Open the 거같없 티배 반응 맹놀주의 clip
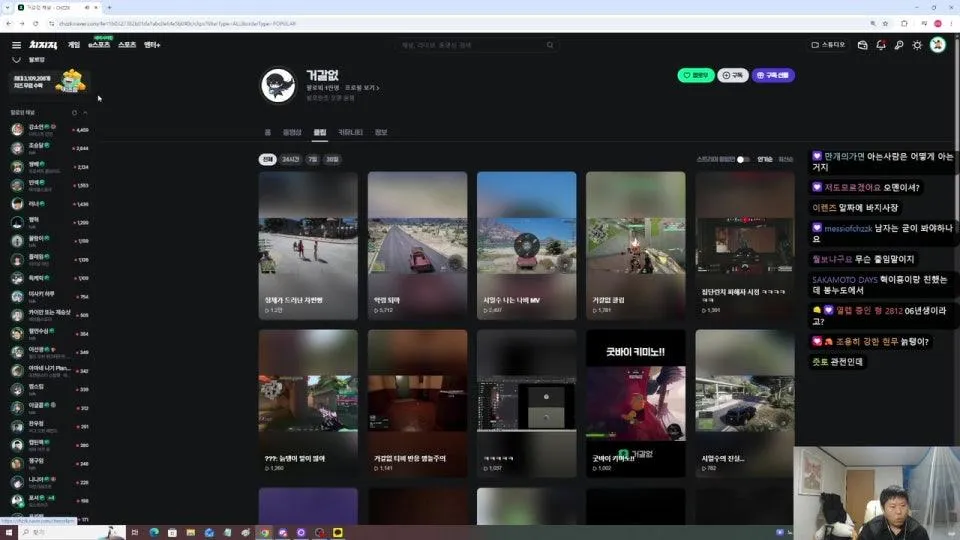Screen dimensions: 960x540 [418, 403]
